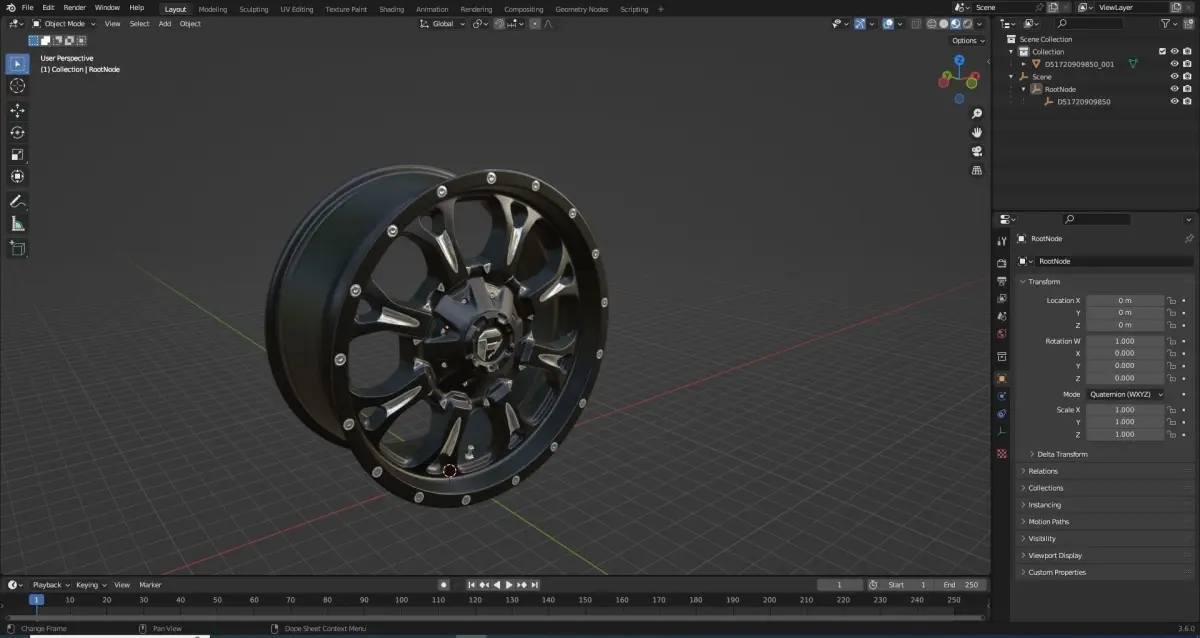Select the Select Box tool
Viewport: 1200px width, 638px height.
point(17,64)
